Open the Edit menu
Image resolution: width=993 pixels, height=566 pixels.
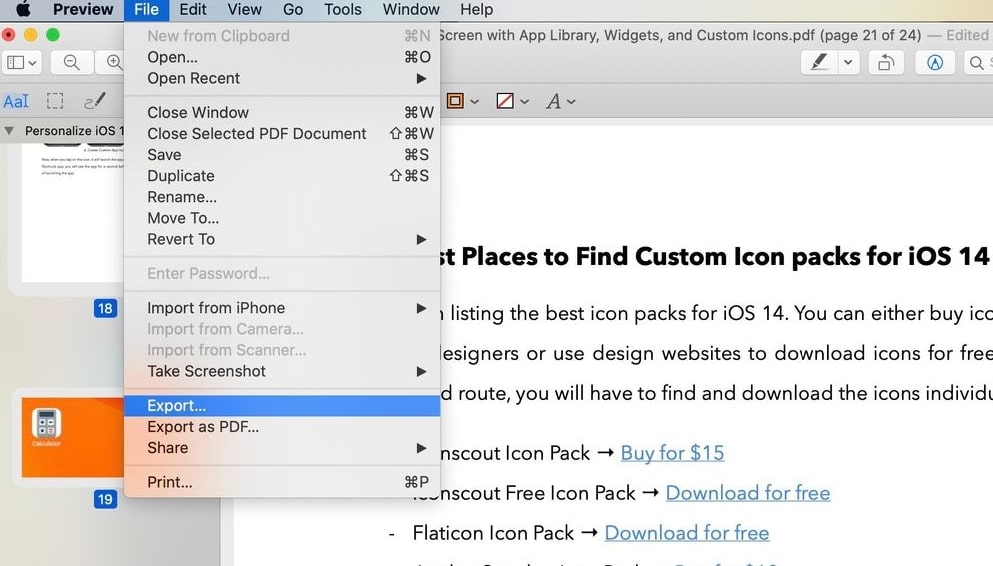pos(193,9)
